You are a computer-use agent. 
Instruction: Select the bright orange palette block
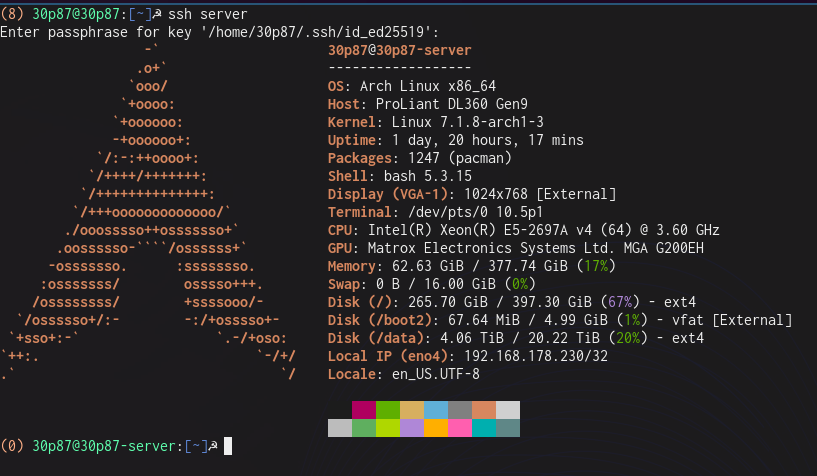(436, 428)
